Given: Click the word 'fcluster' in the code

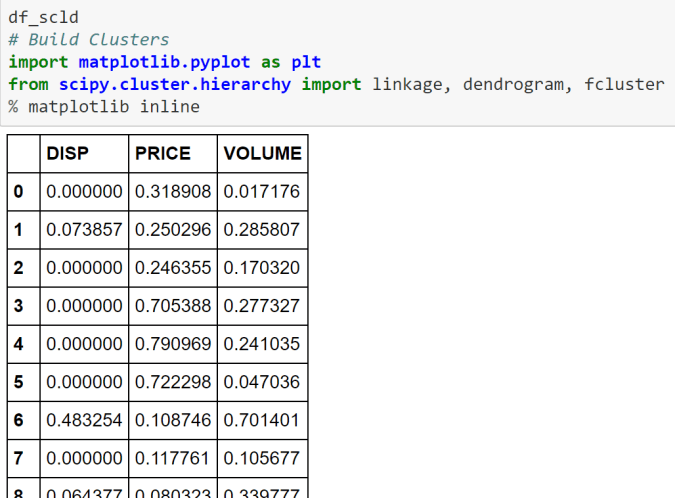Looking at the screenshot, I should click(x=627, y=84).
